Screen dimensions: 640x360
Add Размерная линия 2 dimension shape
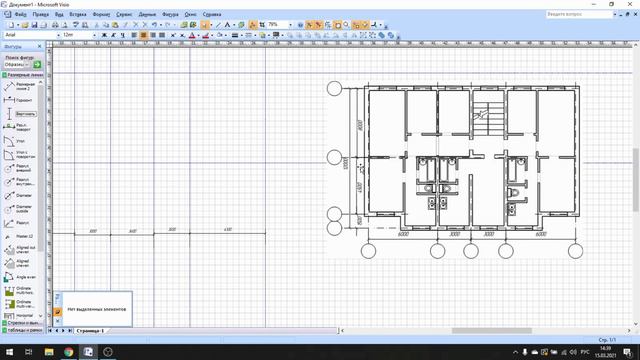pyautogui.click(x=19, y=86)
